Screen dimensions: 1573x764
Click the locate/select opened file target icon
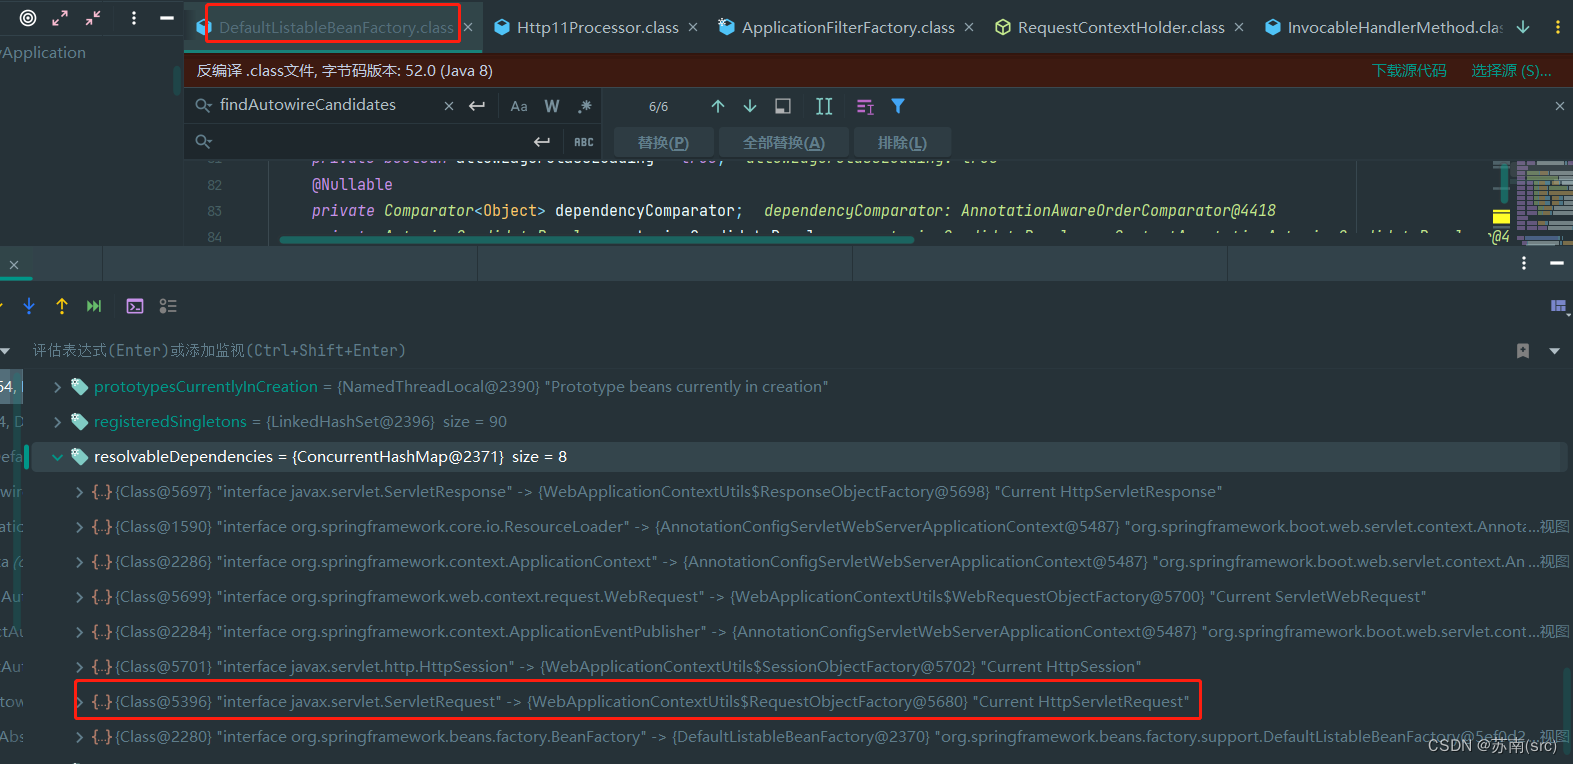(28, 18)
